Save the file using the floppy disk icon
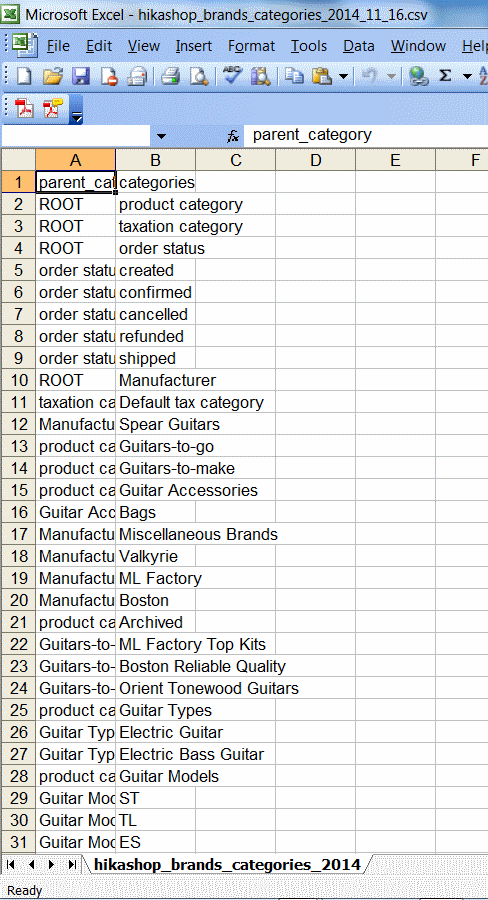Viewport: 488px width, 900px height. point(80,76)
